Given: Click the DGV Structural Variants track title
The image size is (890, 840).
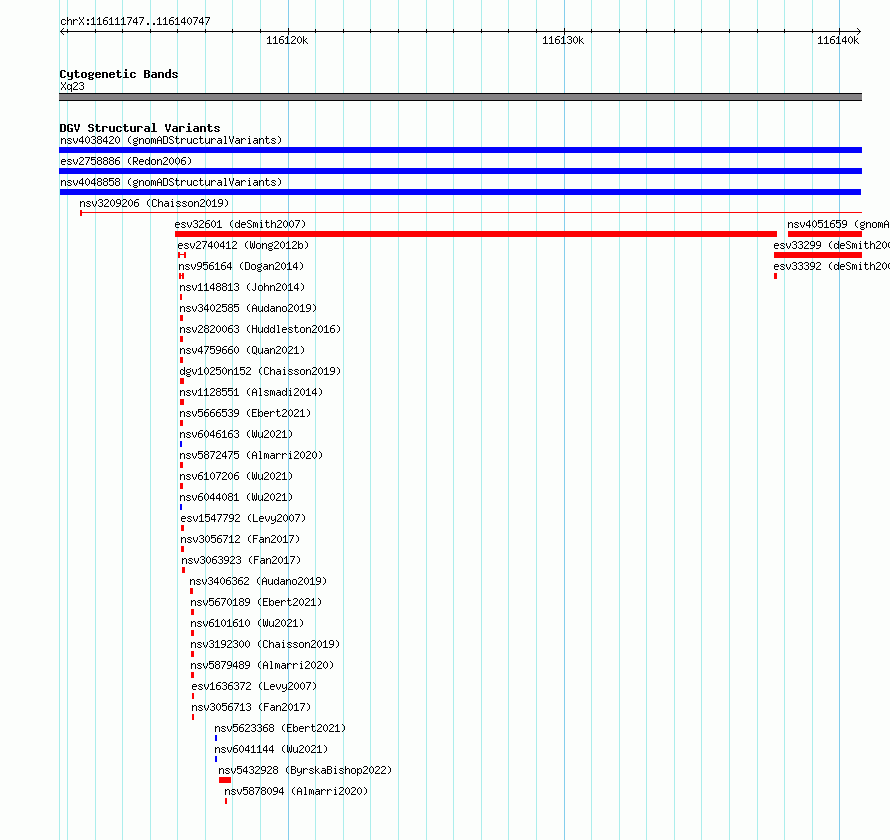Looking at the screenshot, I should 140,128.
